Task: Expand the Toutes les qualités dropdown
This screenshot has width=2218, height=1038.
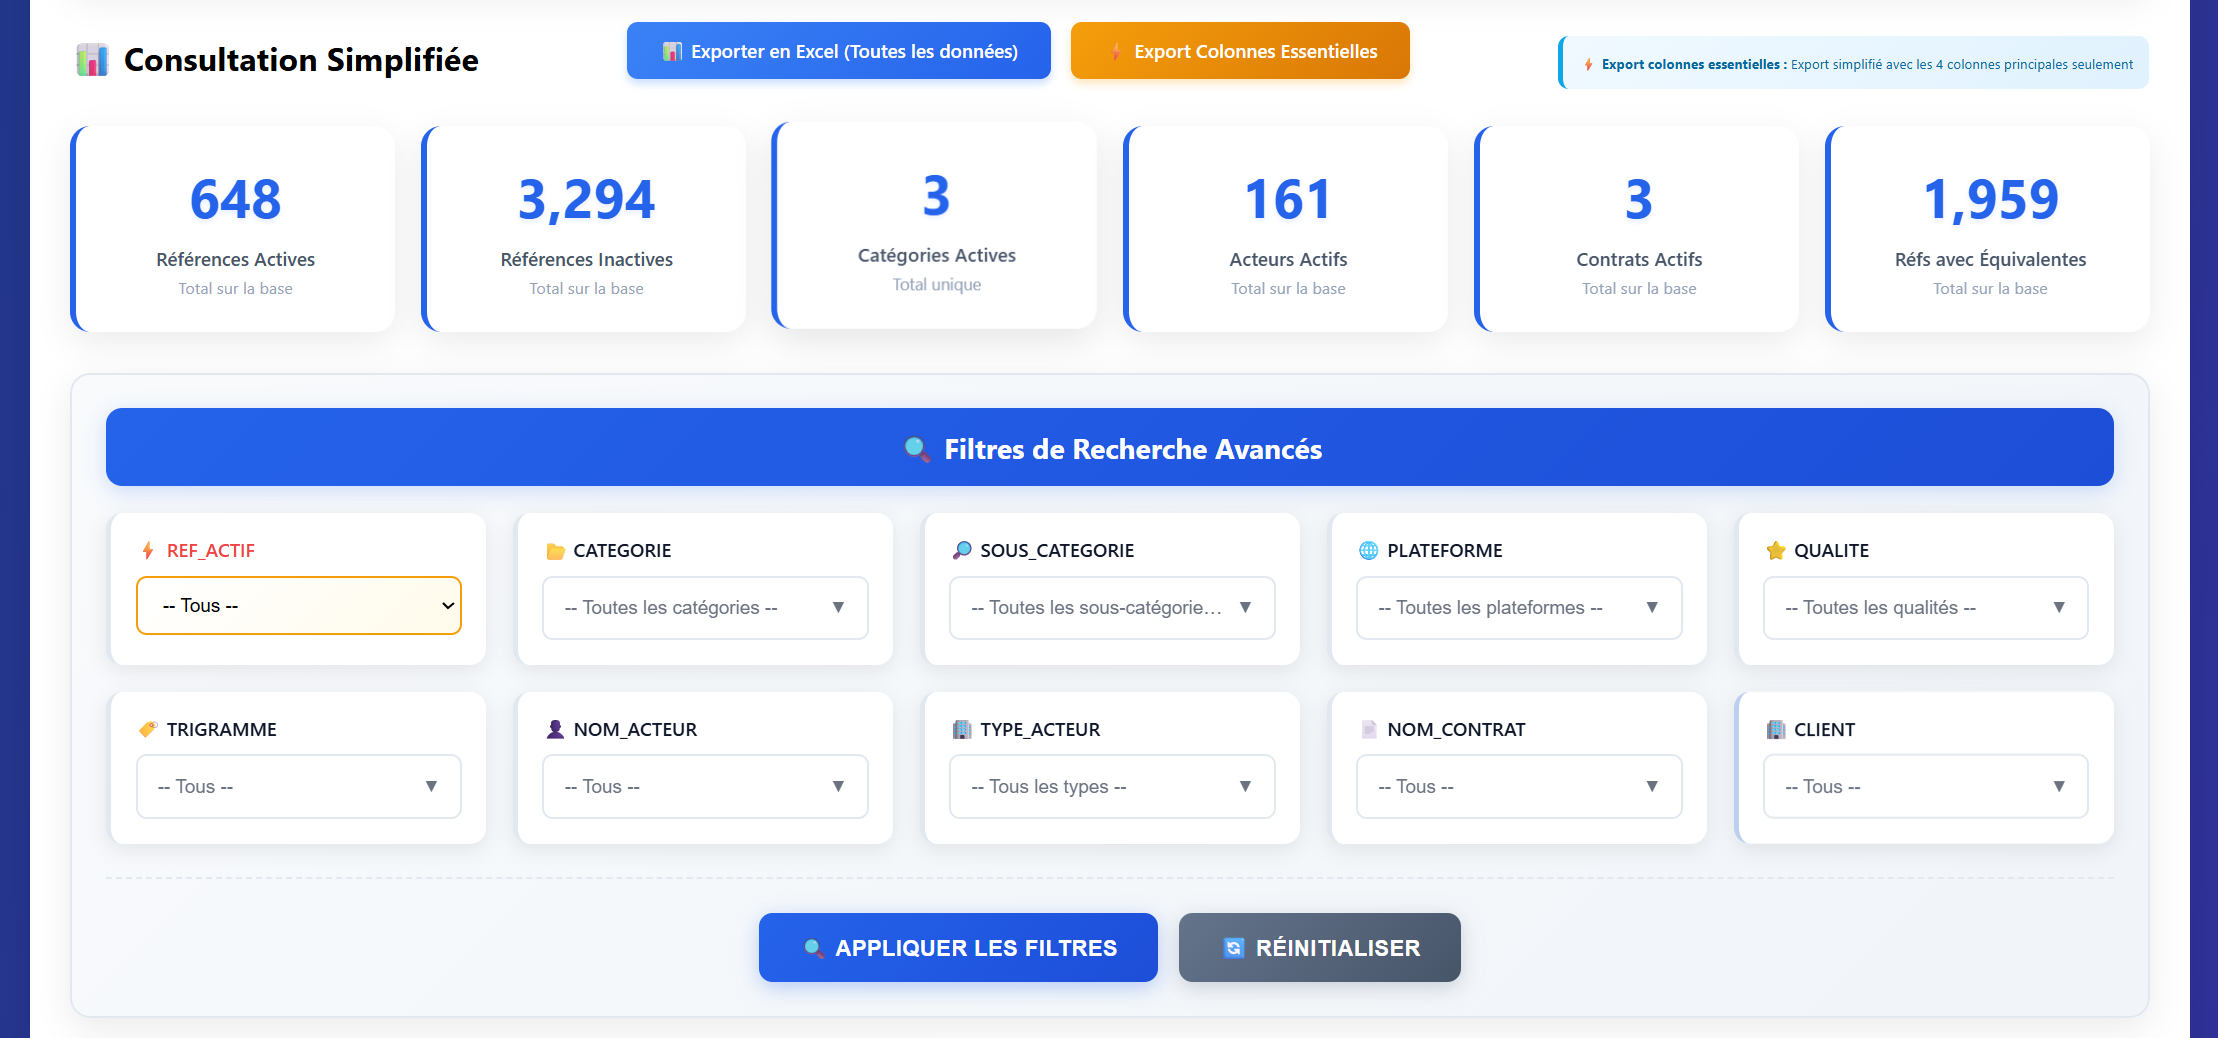Action: click(x=1925, y=608)
